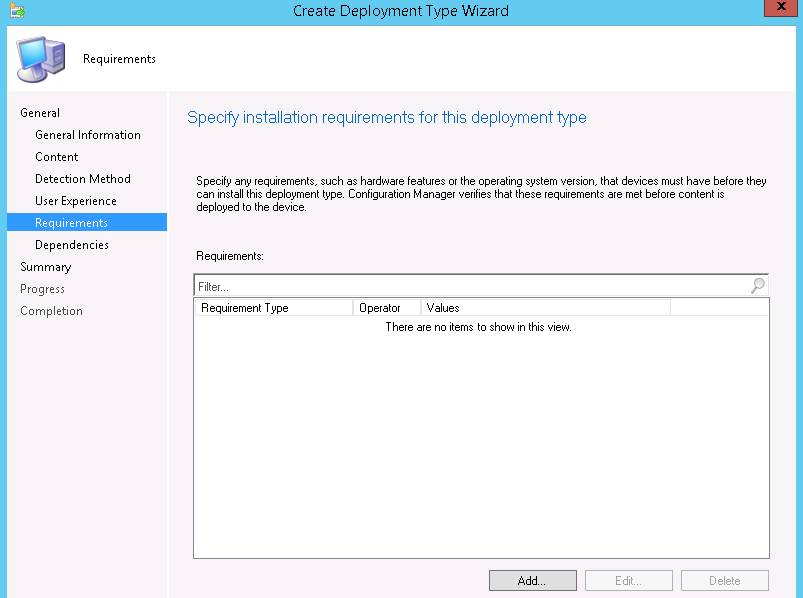Image resolution: width=803 pixels, height=598 pixels.
Task: Select the Requirements step
Action: (70, 222)
